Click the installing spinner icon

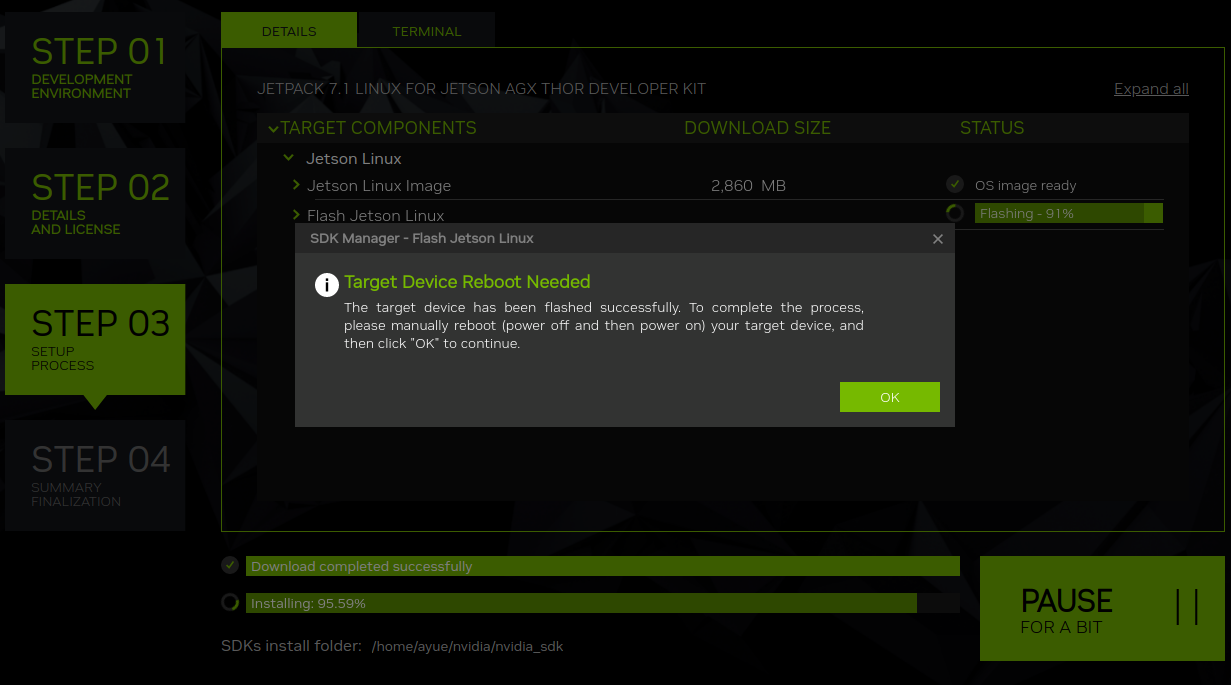pyautogui.click(x=230, y=602)
